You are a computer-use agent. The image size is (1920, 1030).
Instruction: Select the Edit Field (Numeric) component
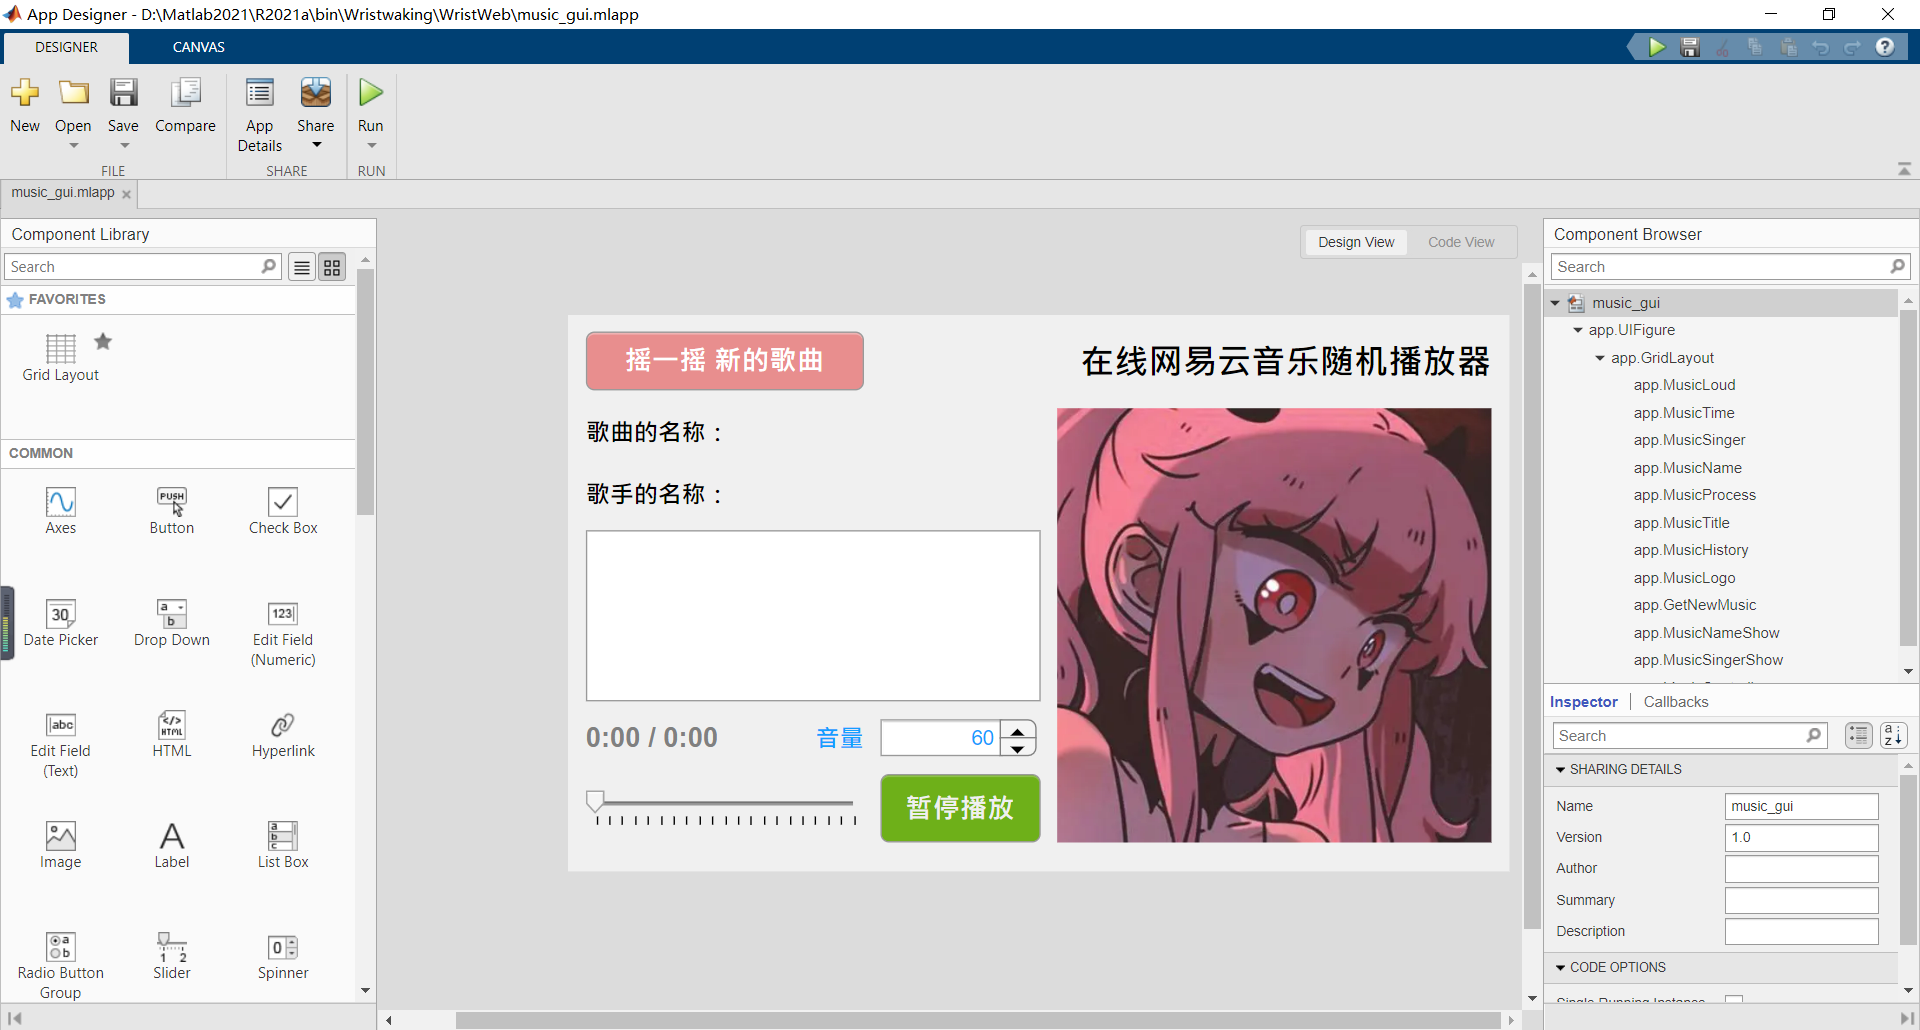(x=283, y=633)
